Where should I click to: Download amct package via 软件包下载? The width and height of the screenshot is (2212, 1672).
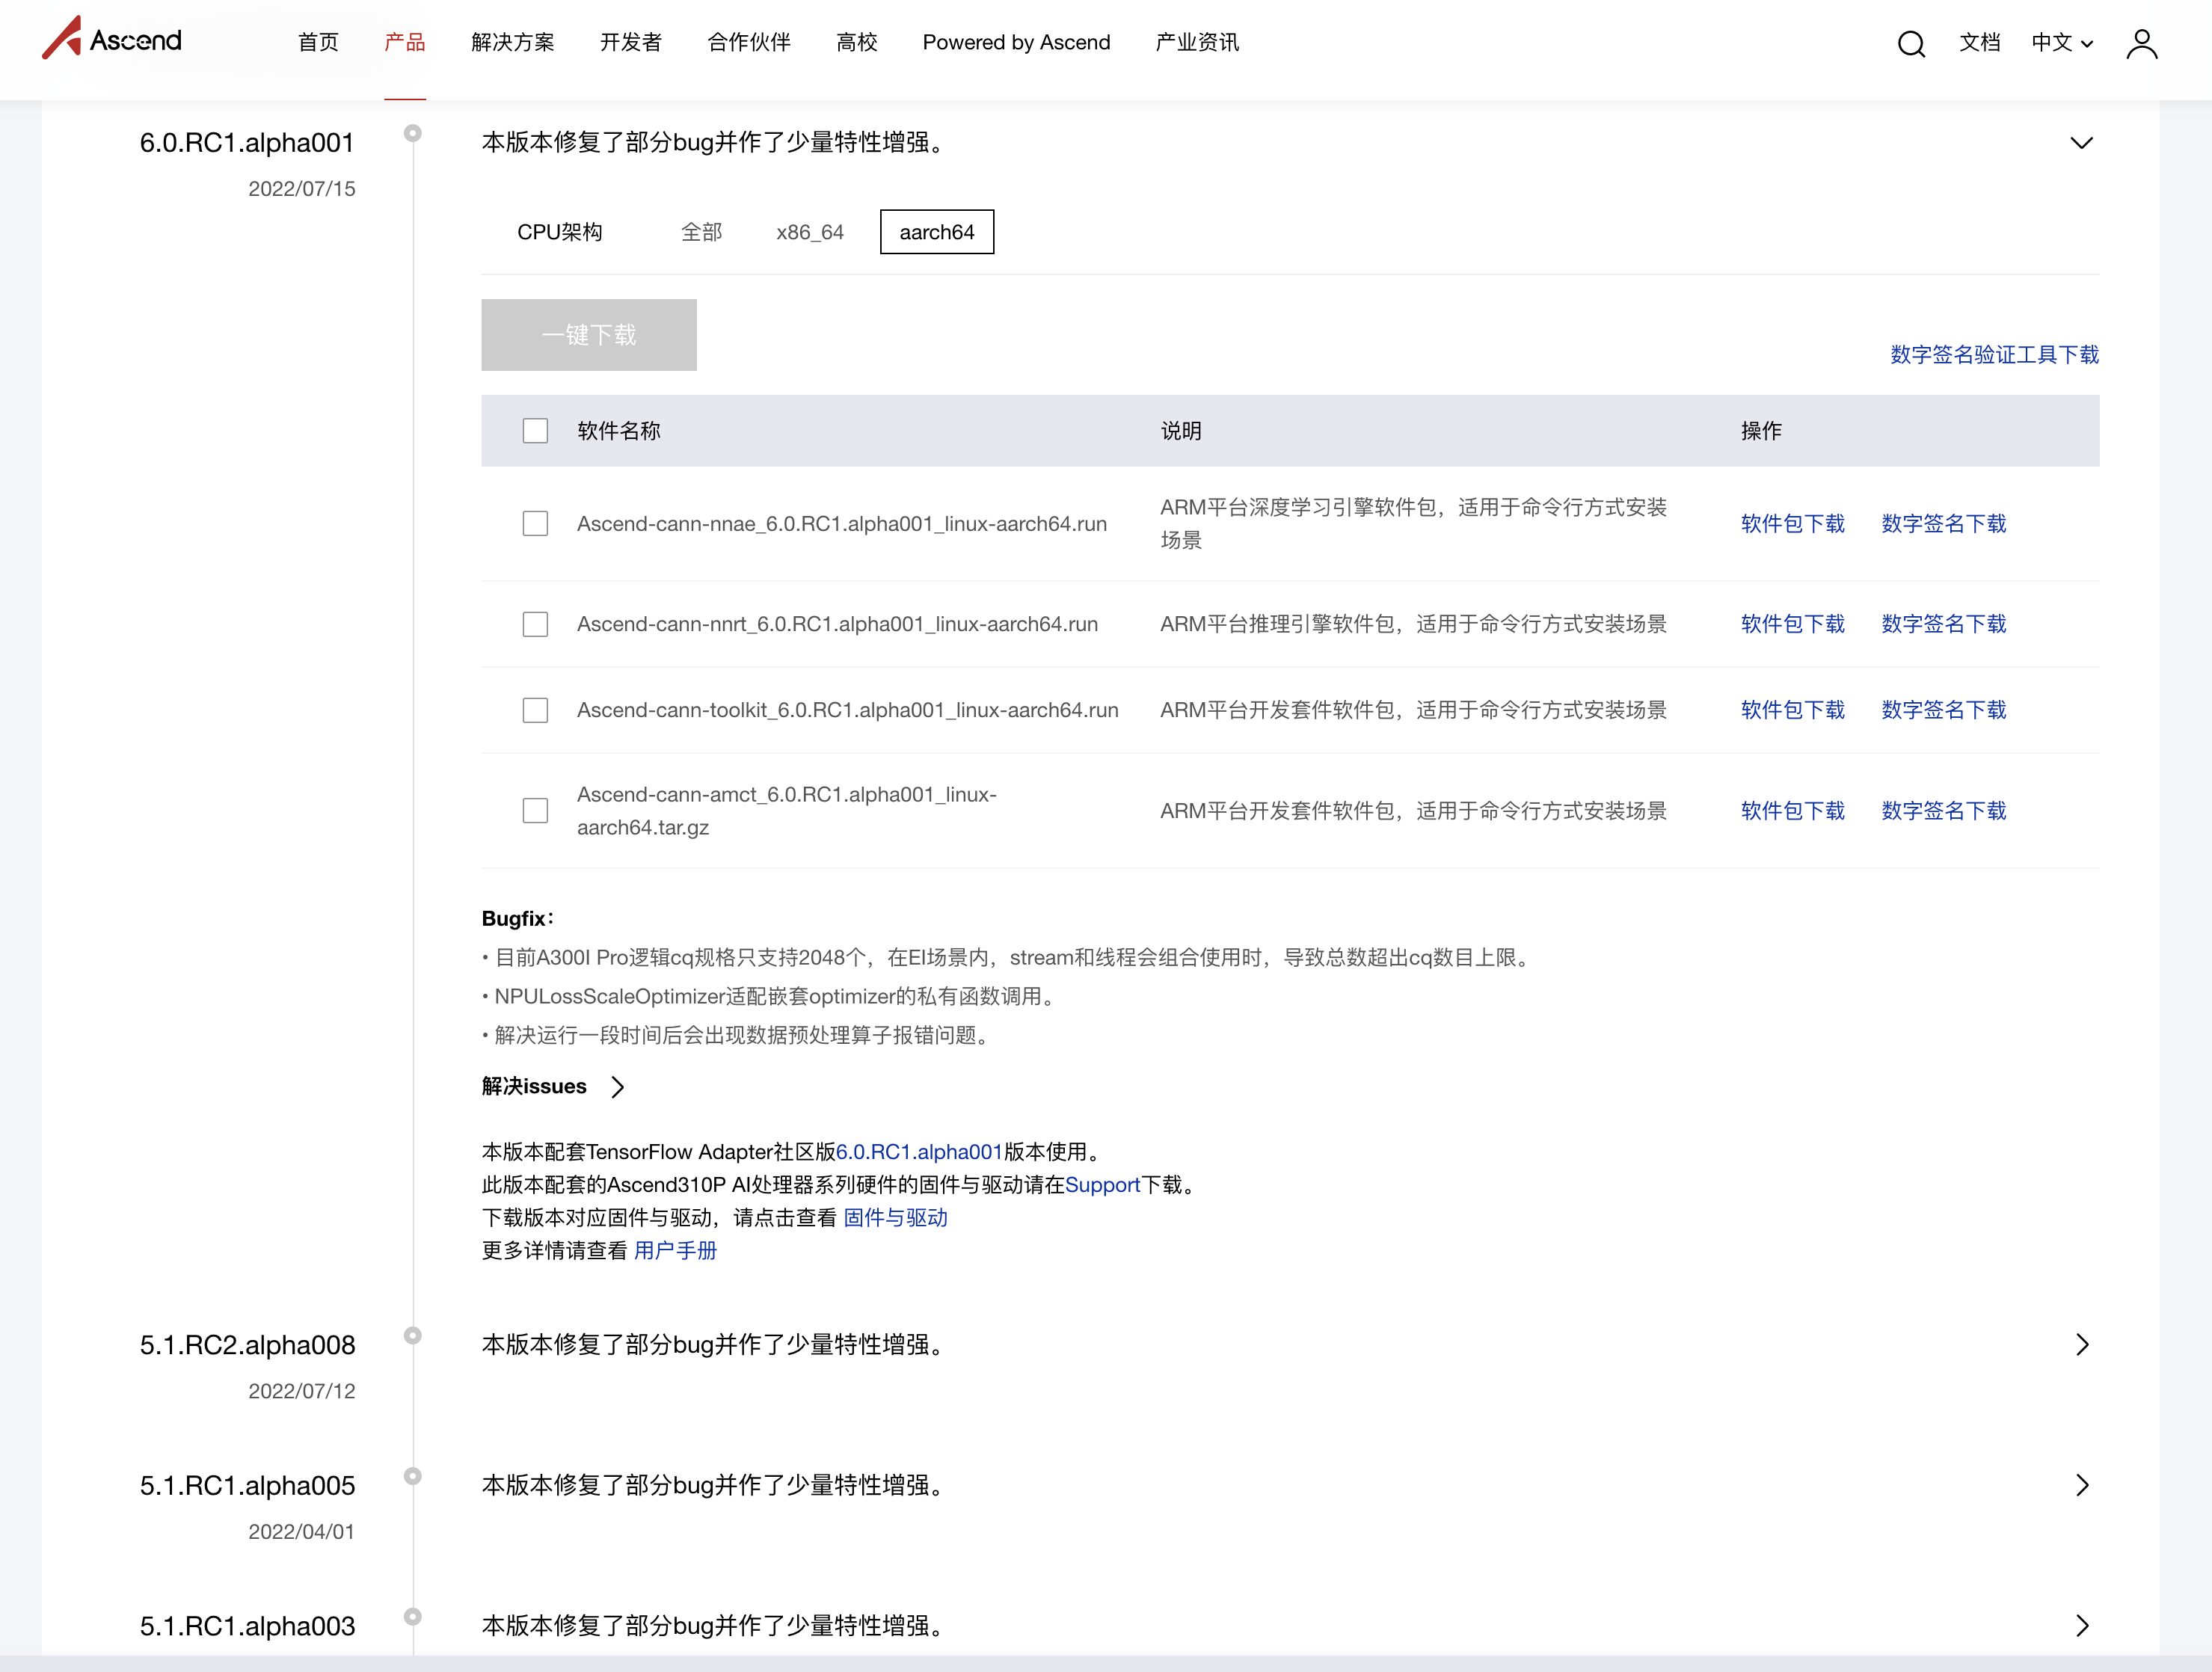pyautogui.click(x=1792, y=811)
